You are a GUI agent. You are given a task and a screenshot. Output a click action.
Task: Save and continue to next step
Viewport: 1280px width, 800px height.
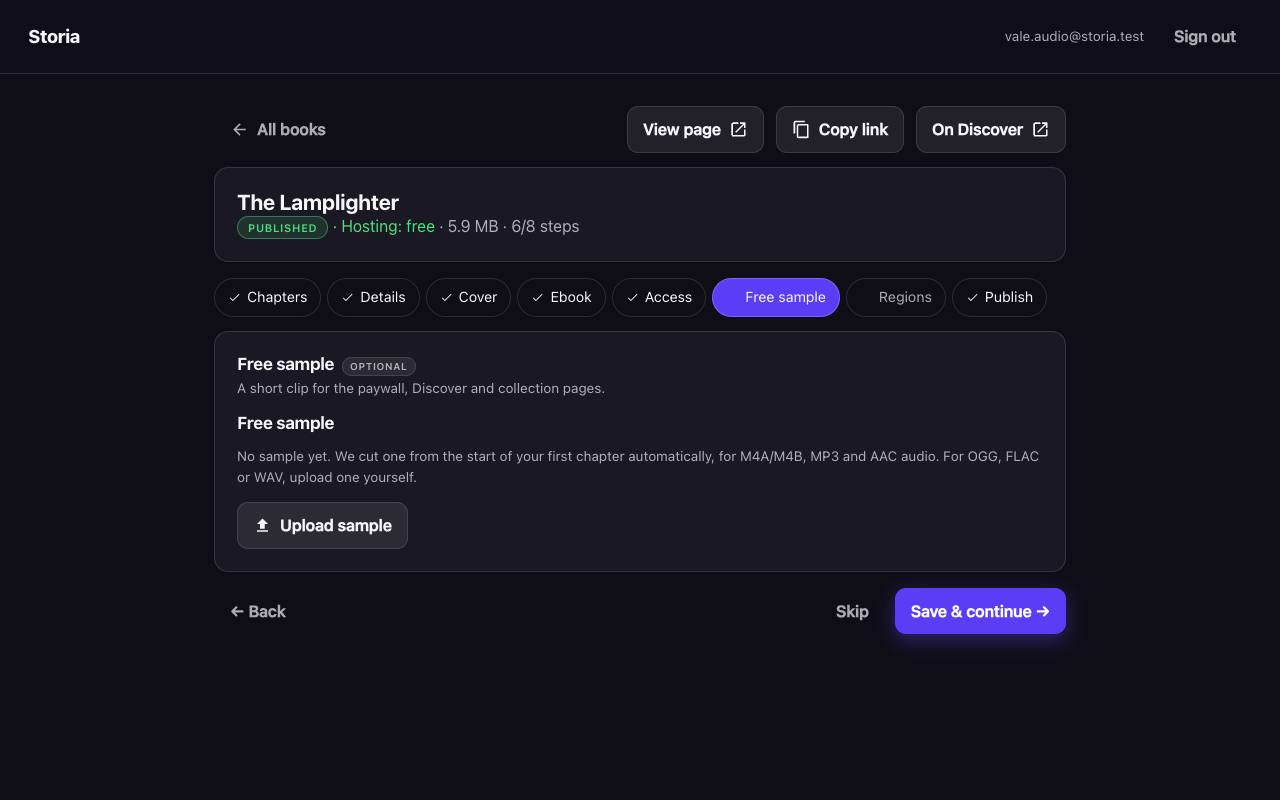click(x=980, y=611)
